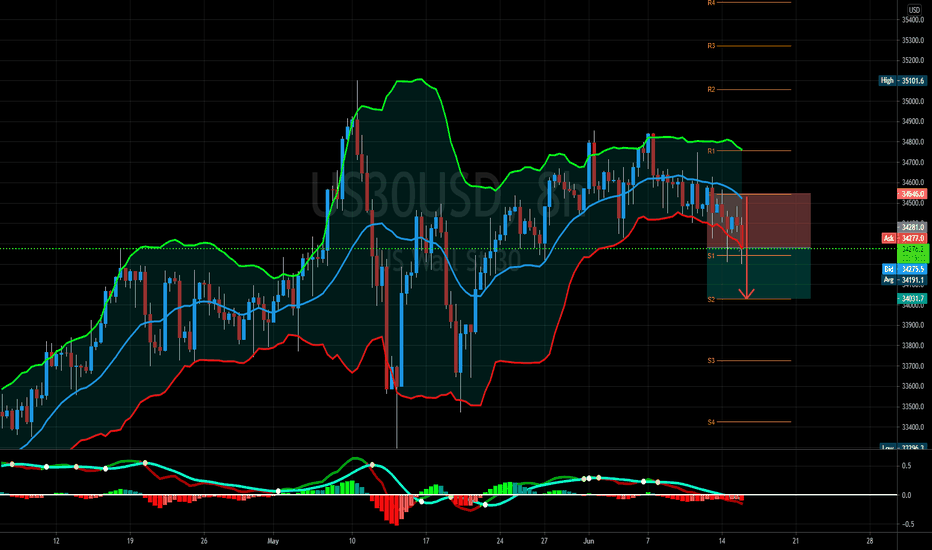The width and height of the screenshot is (932, 550).
Task: Click the 17 date on time axis
Action: [426, 541]
